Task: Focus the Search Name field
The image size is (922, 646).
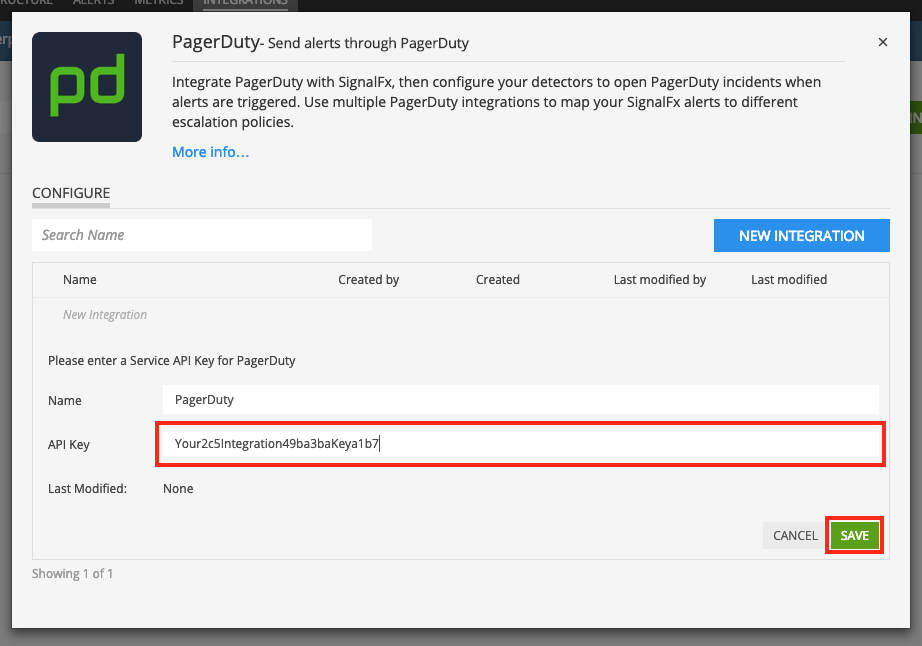Action: [x=202, y=235]
